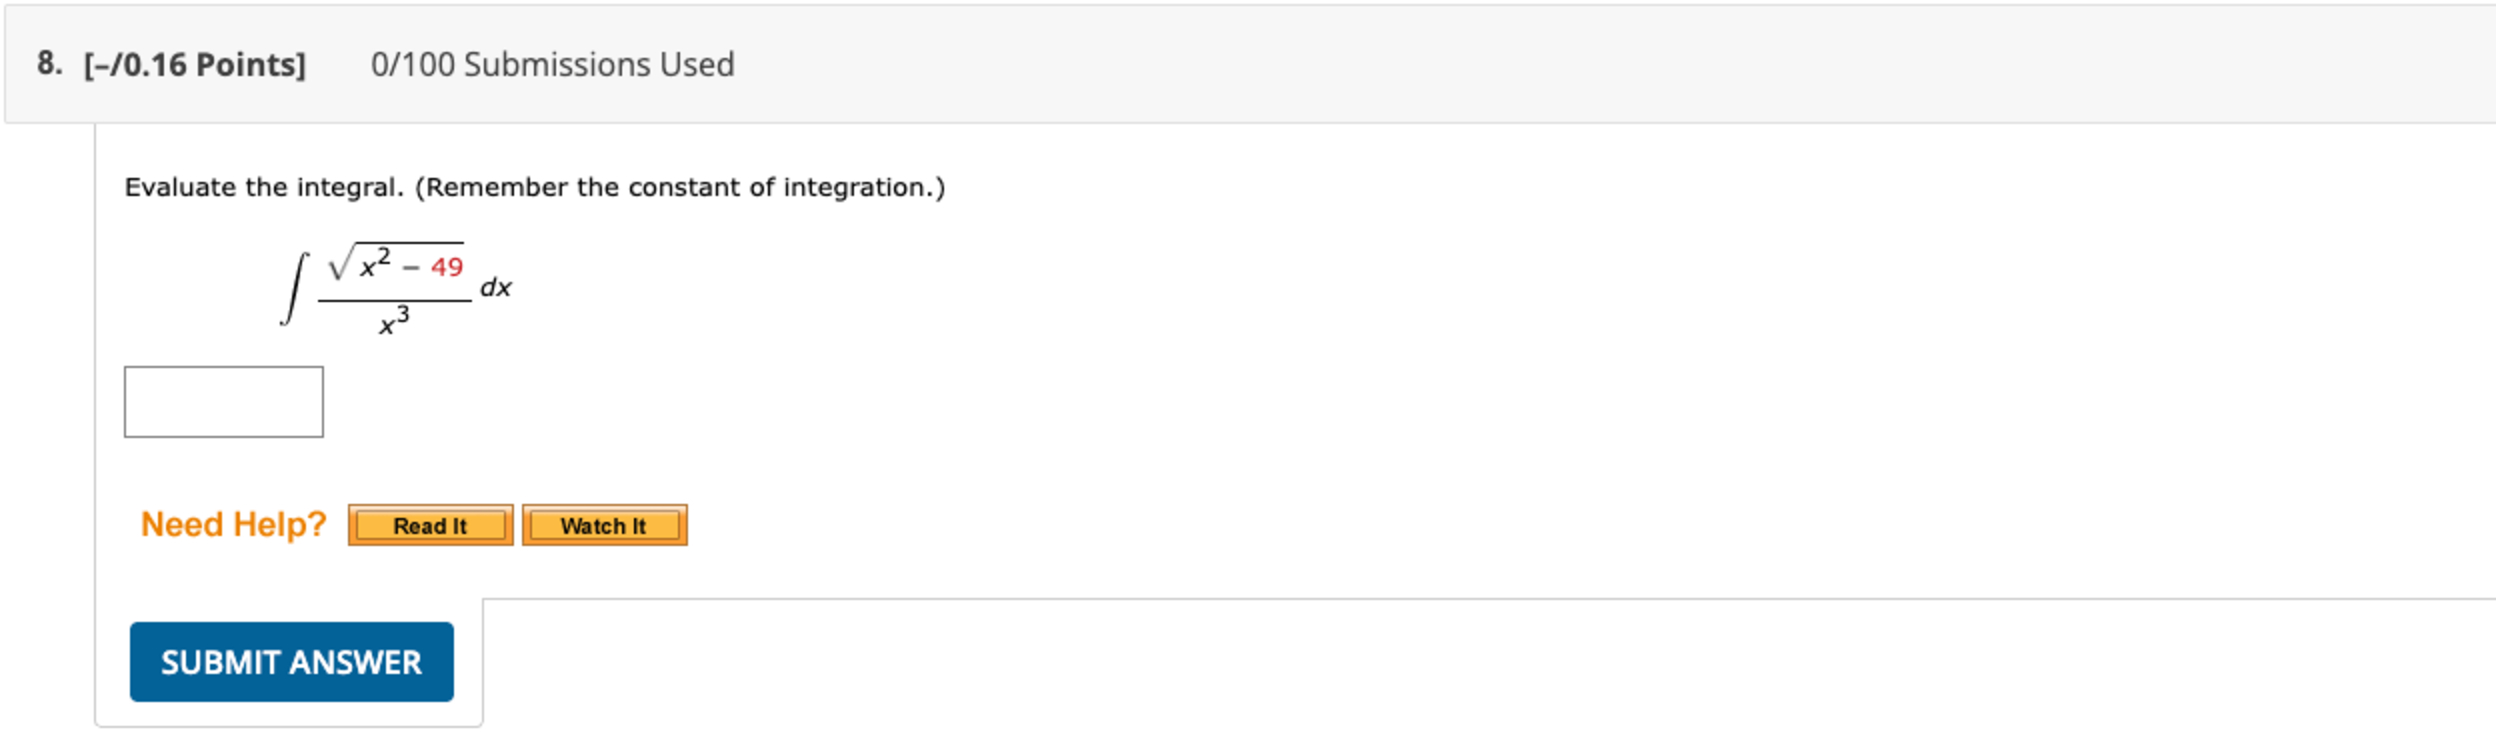
Task: Click the constant of integration reminder text
Action: (x=680, y=187)
